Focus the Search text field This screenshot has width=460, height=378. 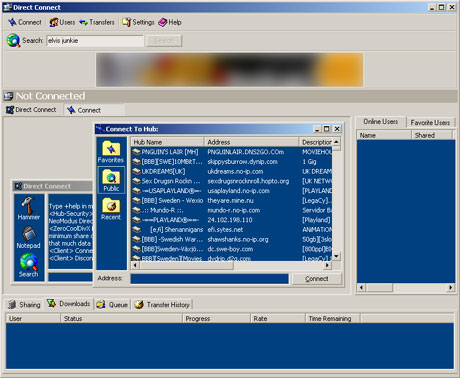point(95,41)
